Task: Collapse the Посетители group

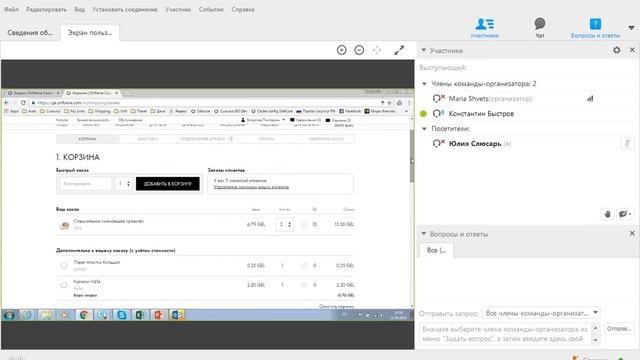Action: pyautogui.click(x=424, y=129)
